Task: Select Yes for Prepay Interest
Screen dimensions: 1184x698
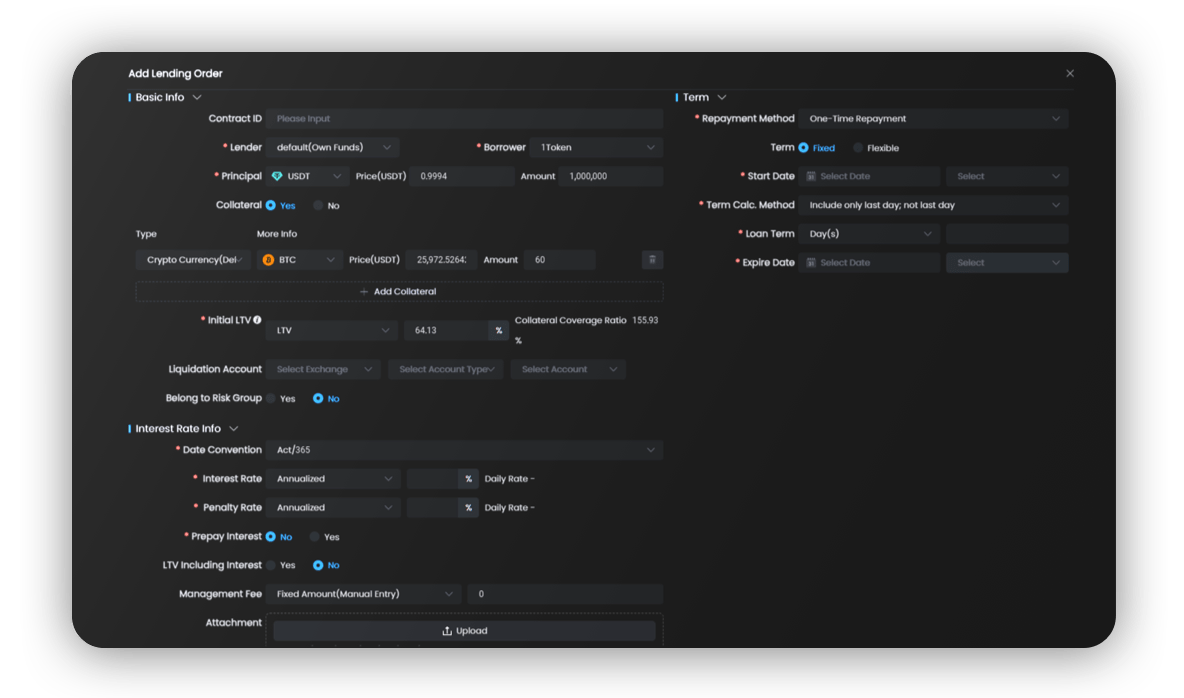Action: (315, 537)
